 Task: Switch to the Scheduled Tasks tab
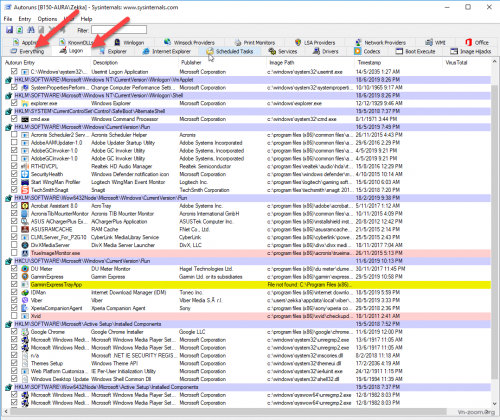pyautogui.click(x=230, y=51)
